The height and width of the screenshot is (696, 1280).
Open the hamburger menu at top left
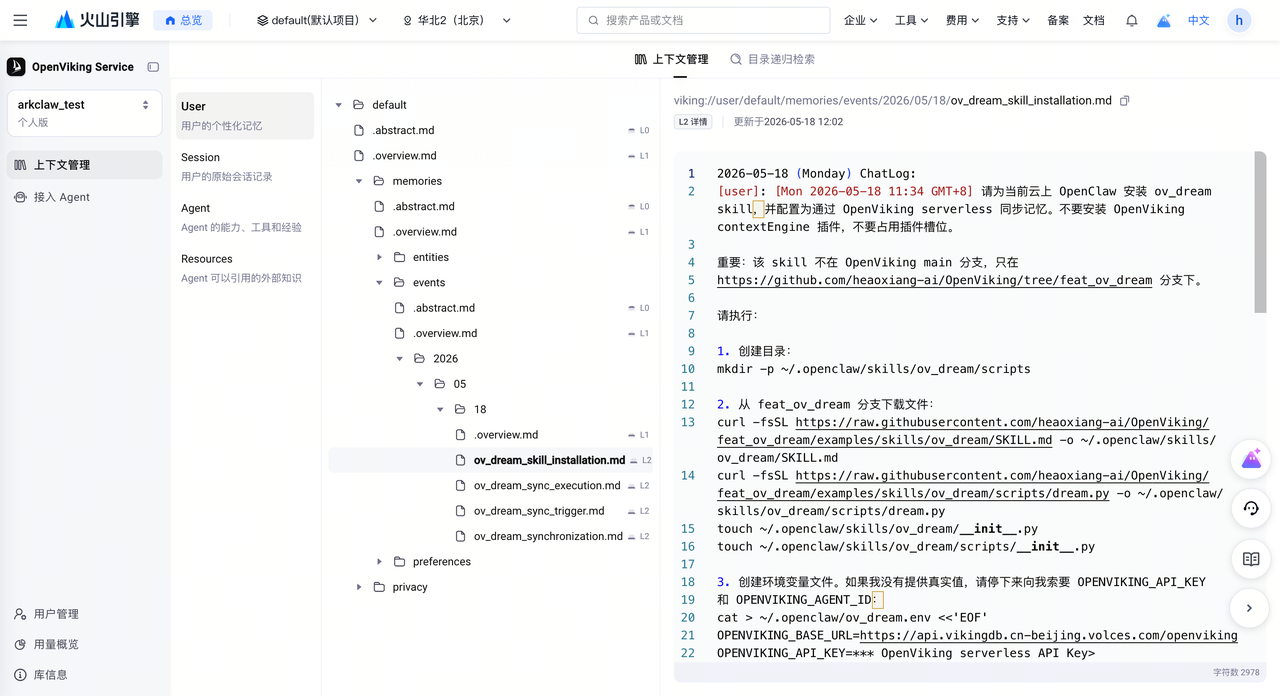[x=20, y=20]
